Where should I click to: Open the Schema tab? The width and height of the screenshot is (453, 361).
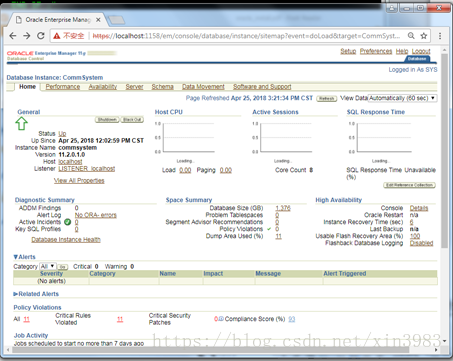click(x=163, y=87)
